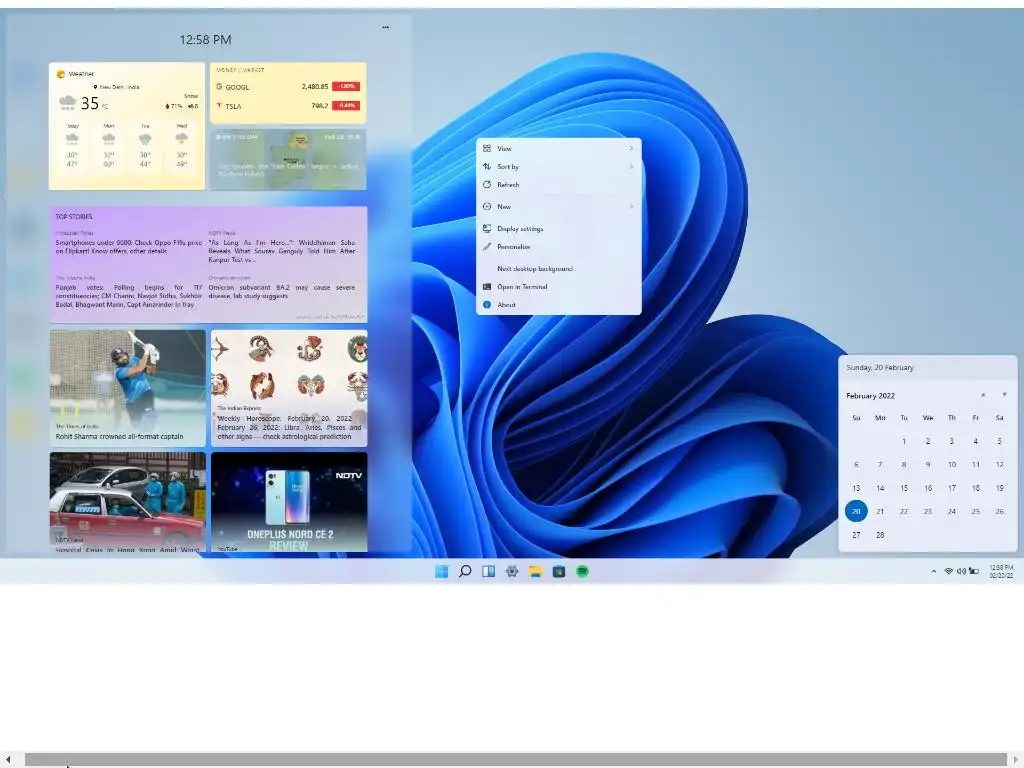Expand View submenu chevron arrow
The image size is (1024, 768).
631,148
